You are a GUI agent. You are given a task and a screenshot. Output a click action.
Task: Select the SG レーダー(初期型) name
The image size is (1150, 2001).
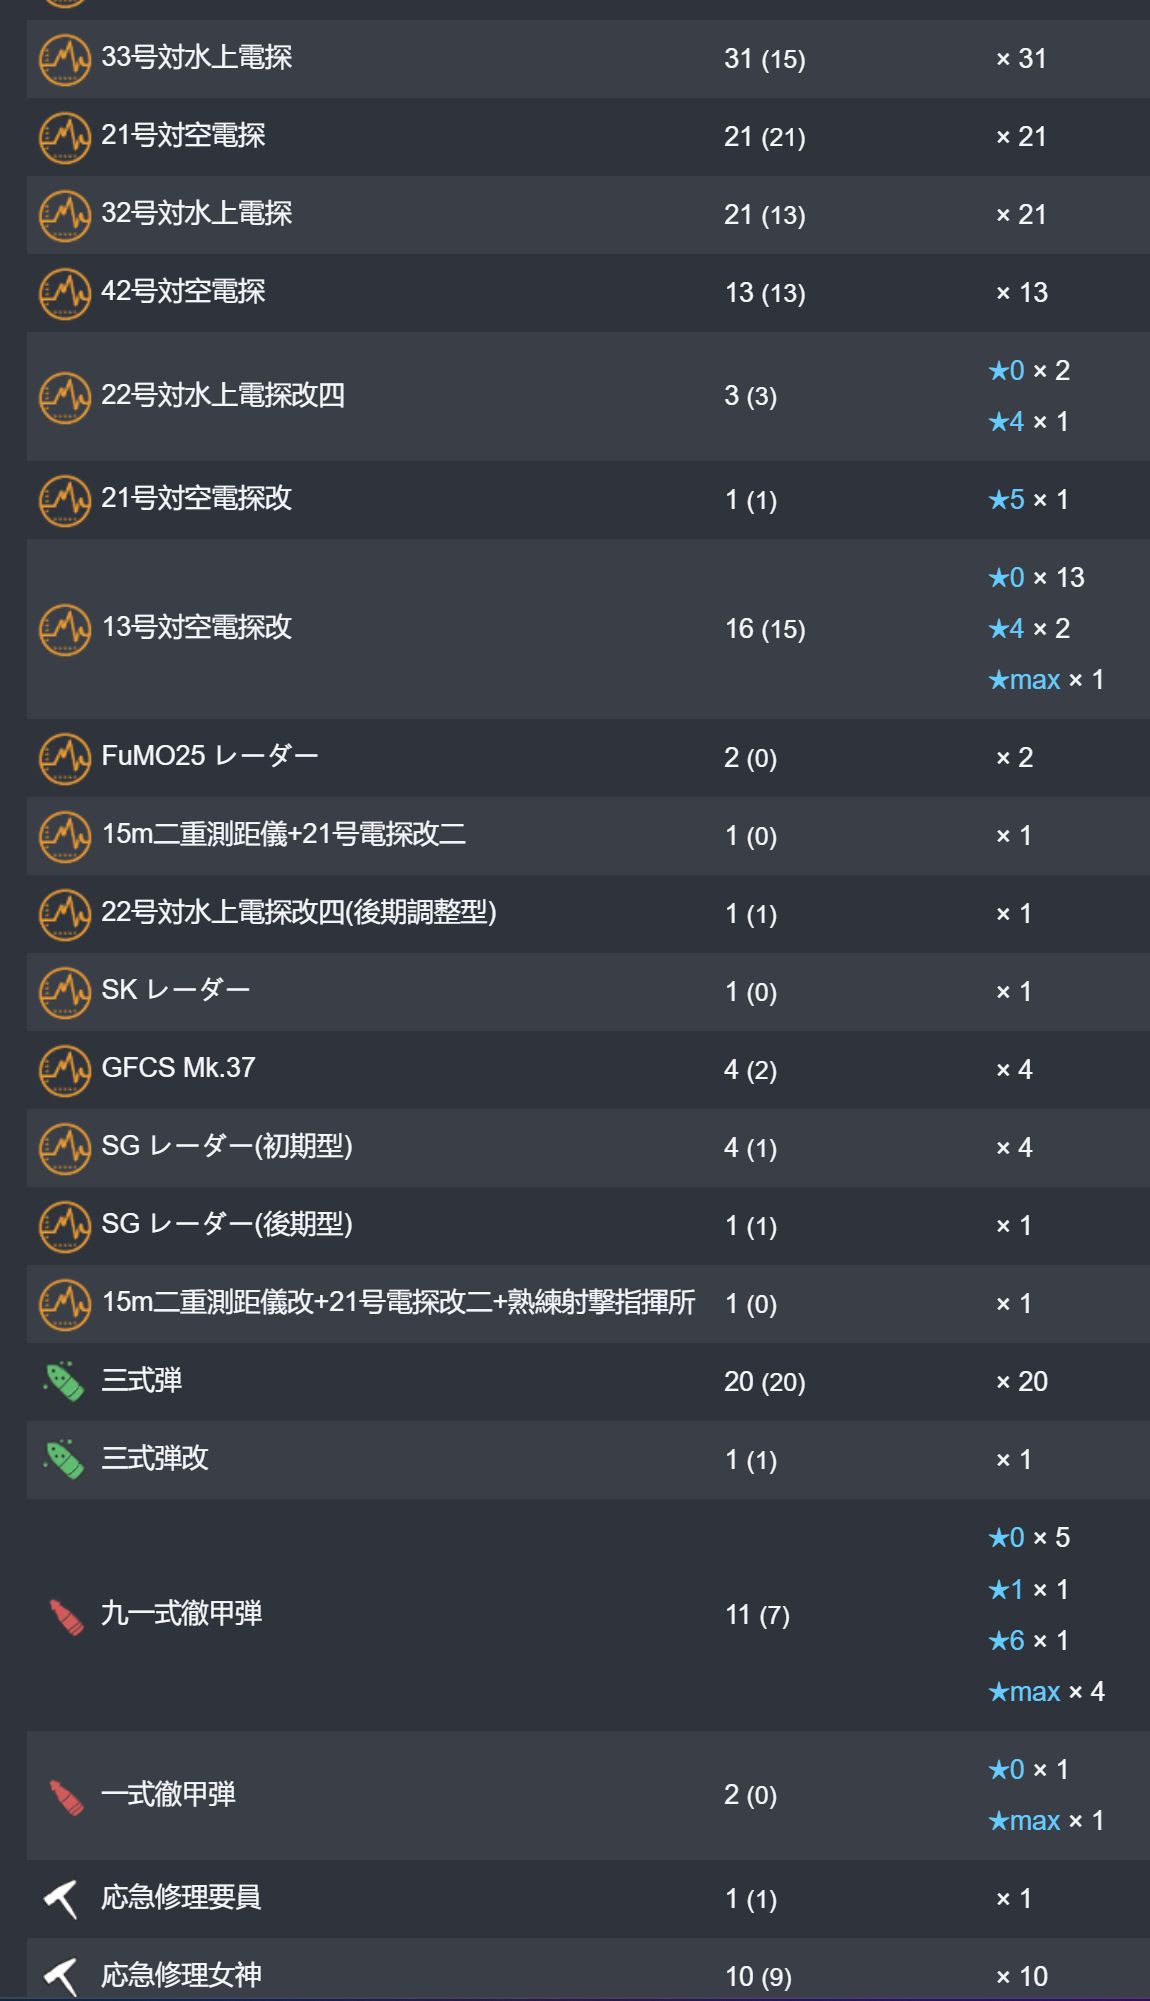[x=227, y=1146]
